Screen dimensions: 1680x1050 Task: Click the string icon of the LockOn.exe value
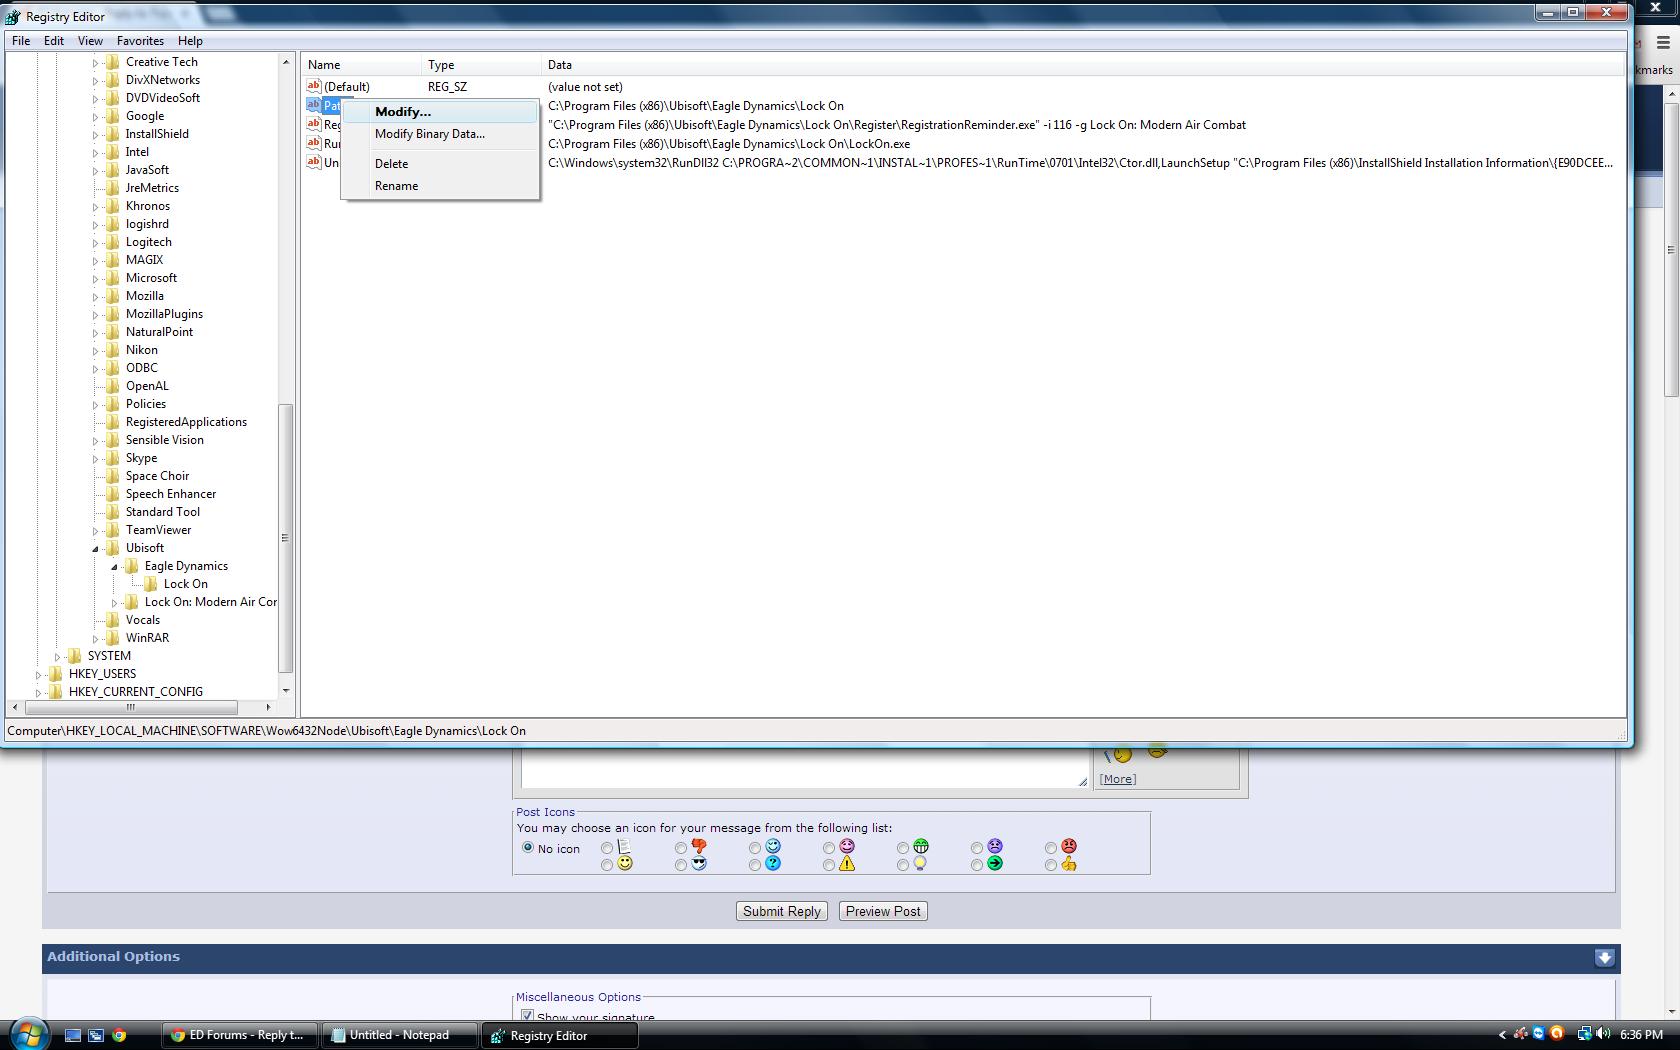[x=314, y=143]
